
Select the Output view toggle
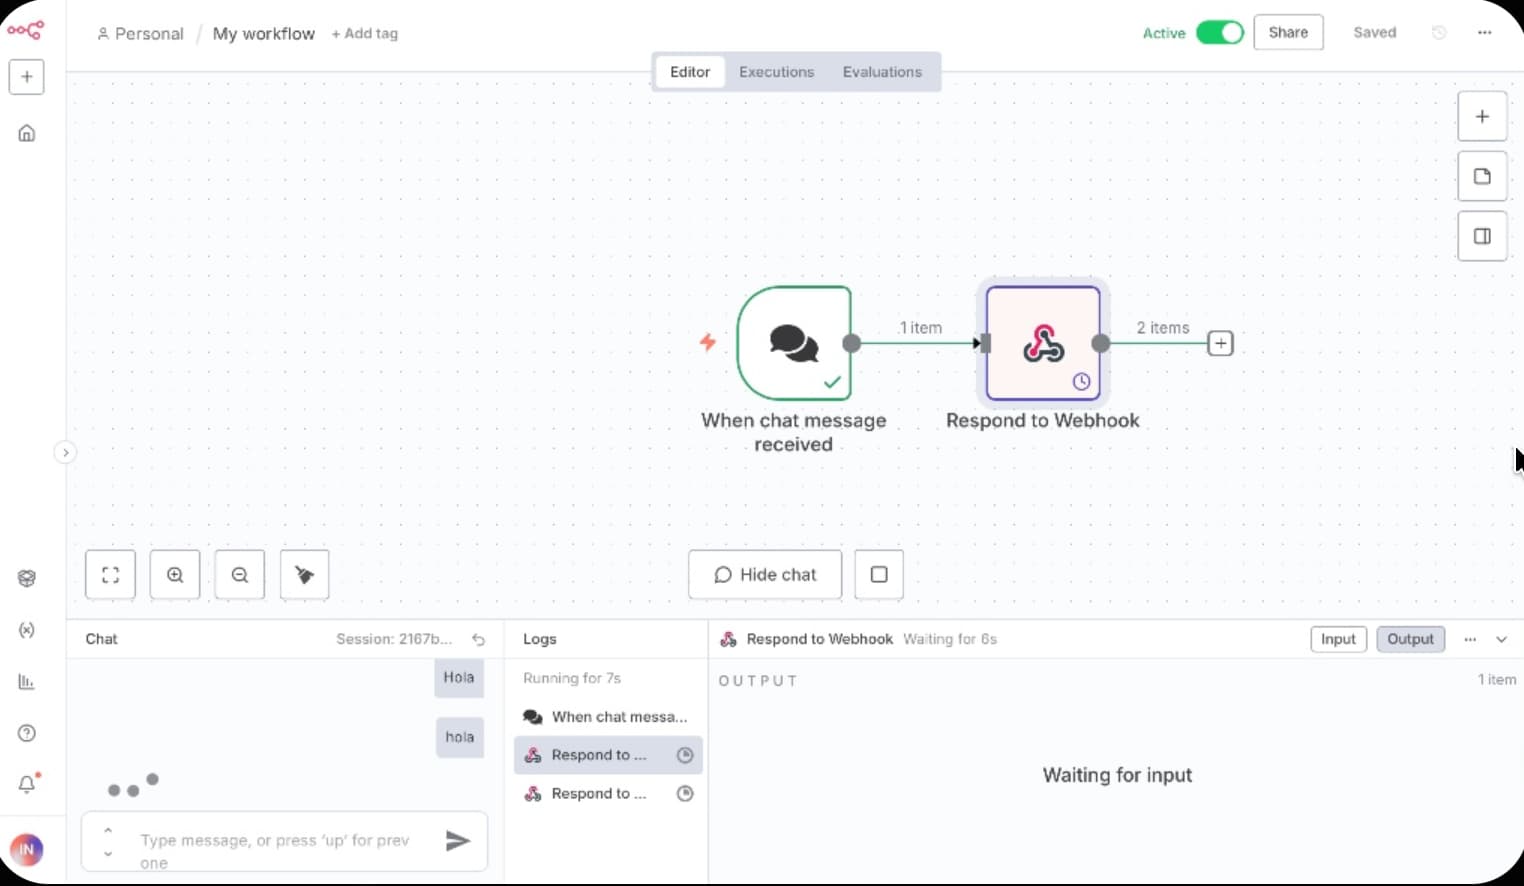[x=1410, y=639]
